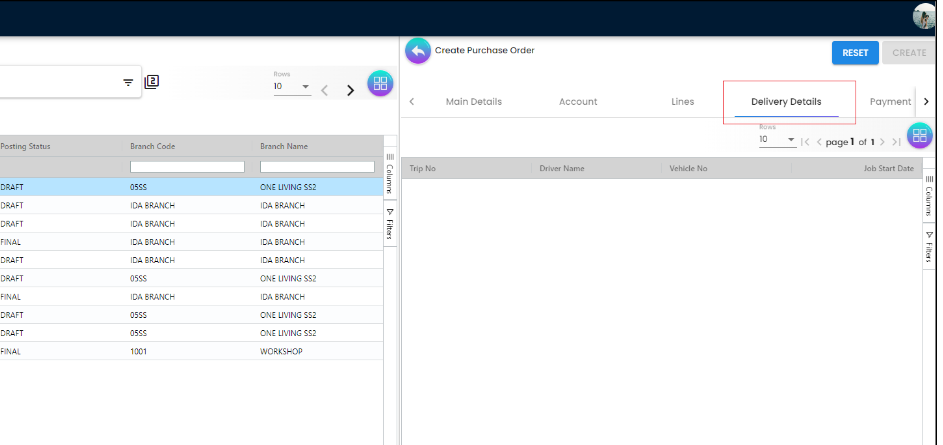Viewport: 943px width, 445px height.
Task: Click the RESET button
Action: (x=854, y=53)
